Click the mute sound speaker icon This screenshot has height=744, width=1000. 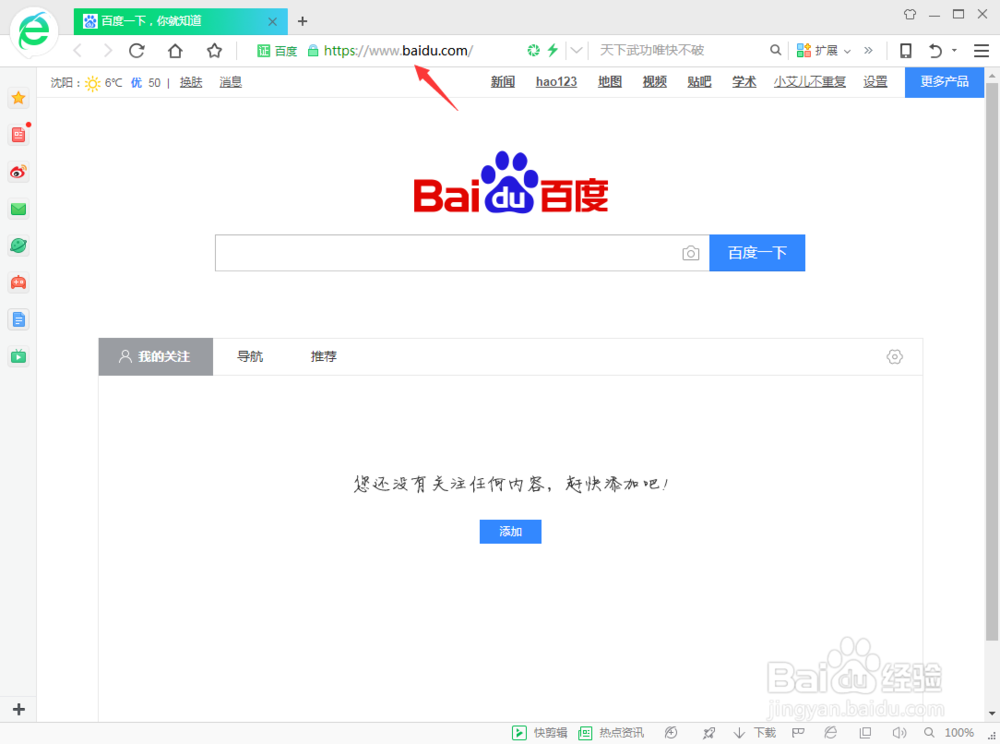tap(899, 733)
